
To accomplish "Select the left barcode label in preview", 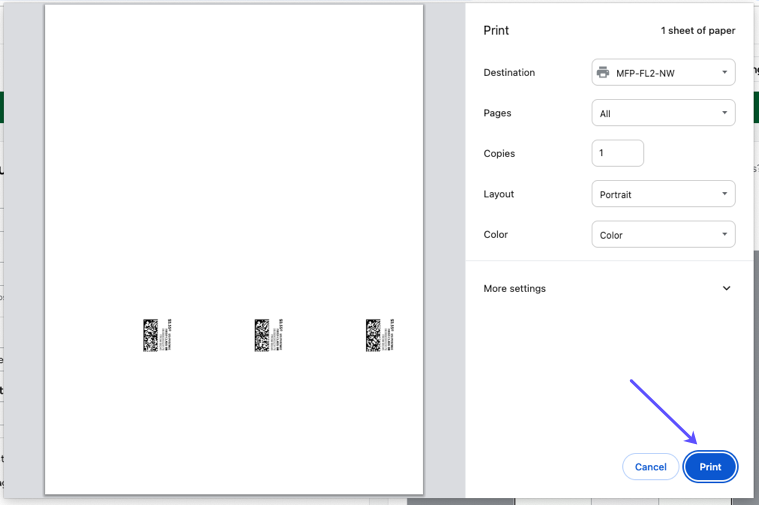I will pyautogui.click(x=157, y=335).
